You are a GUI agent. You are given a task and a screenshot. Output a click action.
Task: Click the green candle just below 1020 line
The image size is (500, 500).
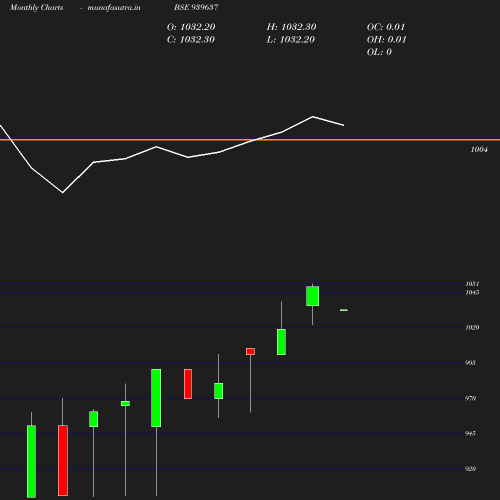tap(281, 342)
